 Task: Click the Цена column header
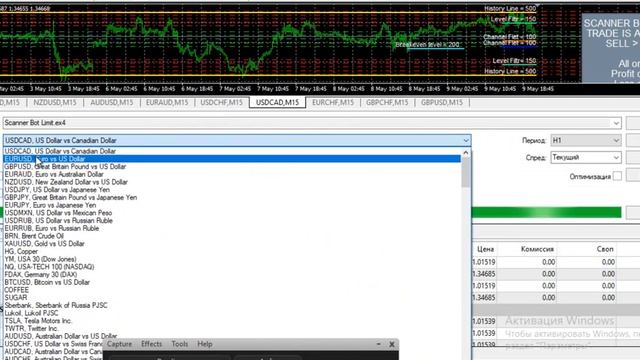[485, 249]
